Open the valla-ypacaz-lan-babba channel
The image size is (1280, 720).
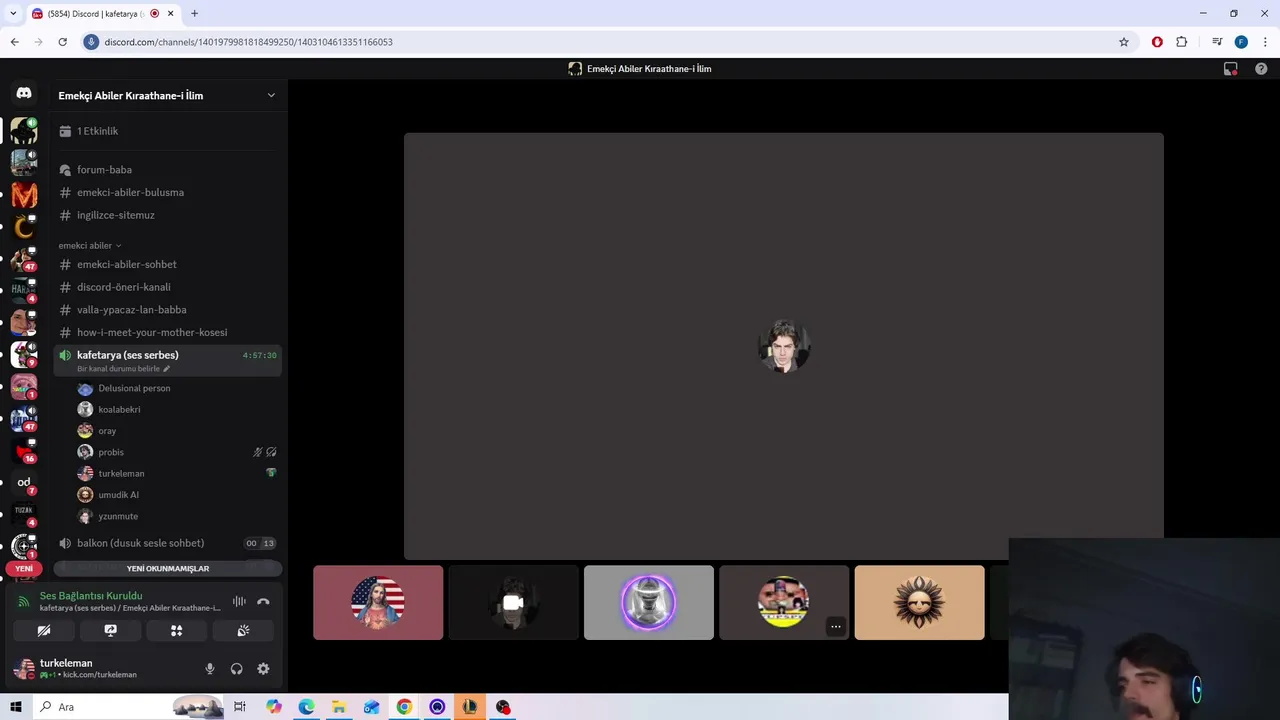point(167,310)
